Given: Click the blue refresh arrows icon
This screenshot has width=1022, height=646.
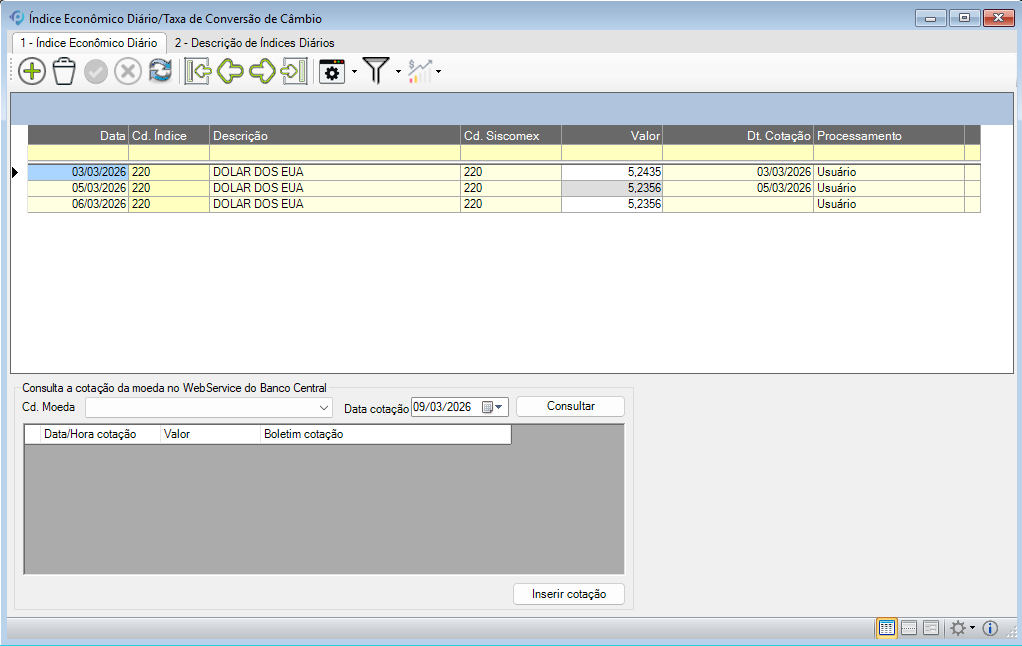Looking at the screenshot, I should click(x=160, y=71).
